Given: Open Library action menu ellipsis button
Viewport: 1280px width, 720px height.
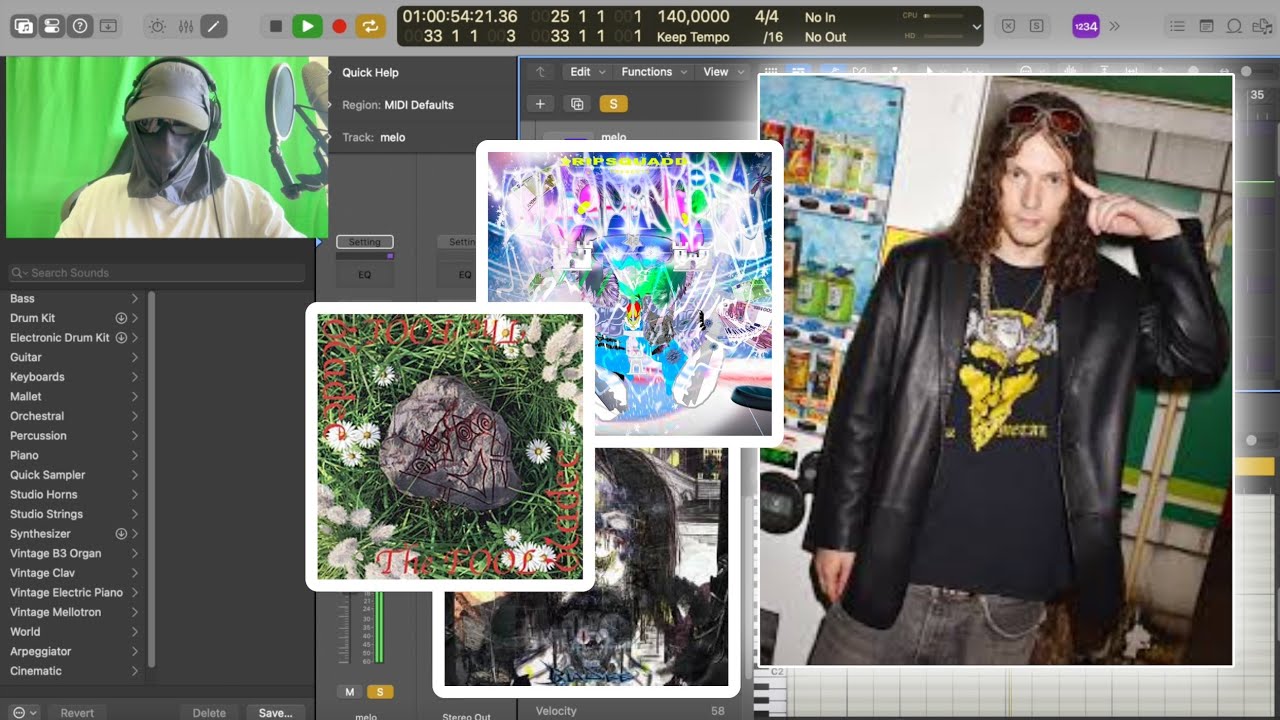Looking at the screenshot, I should point(25,712).
